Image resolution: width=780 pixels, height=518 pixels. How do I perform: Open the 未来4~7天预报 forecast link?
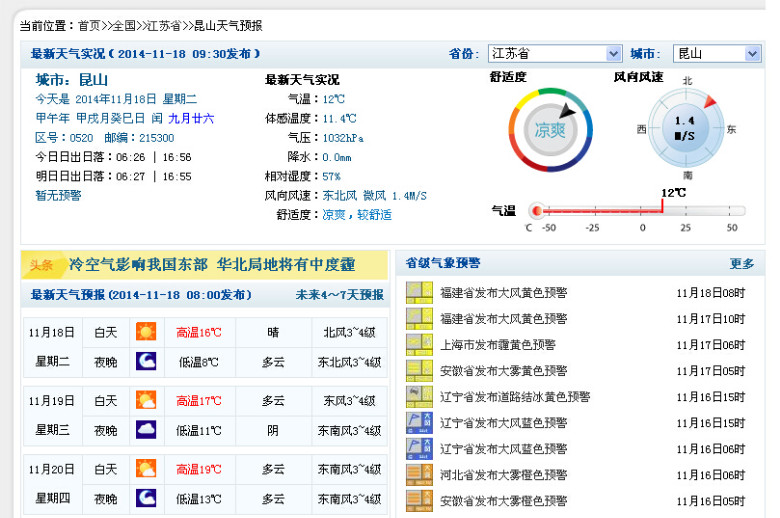[x=339, y=295]
